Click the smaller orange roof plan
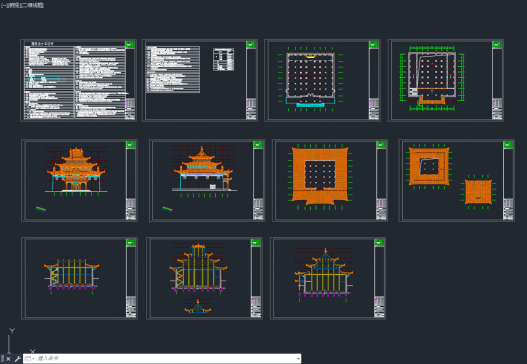The width and height of the screenshot is (527, 364). [478, 192]
